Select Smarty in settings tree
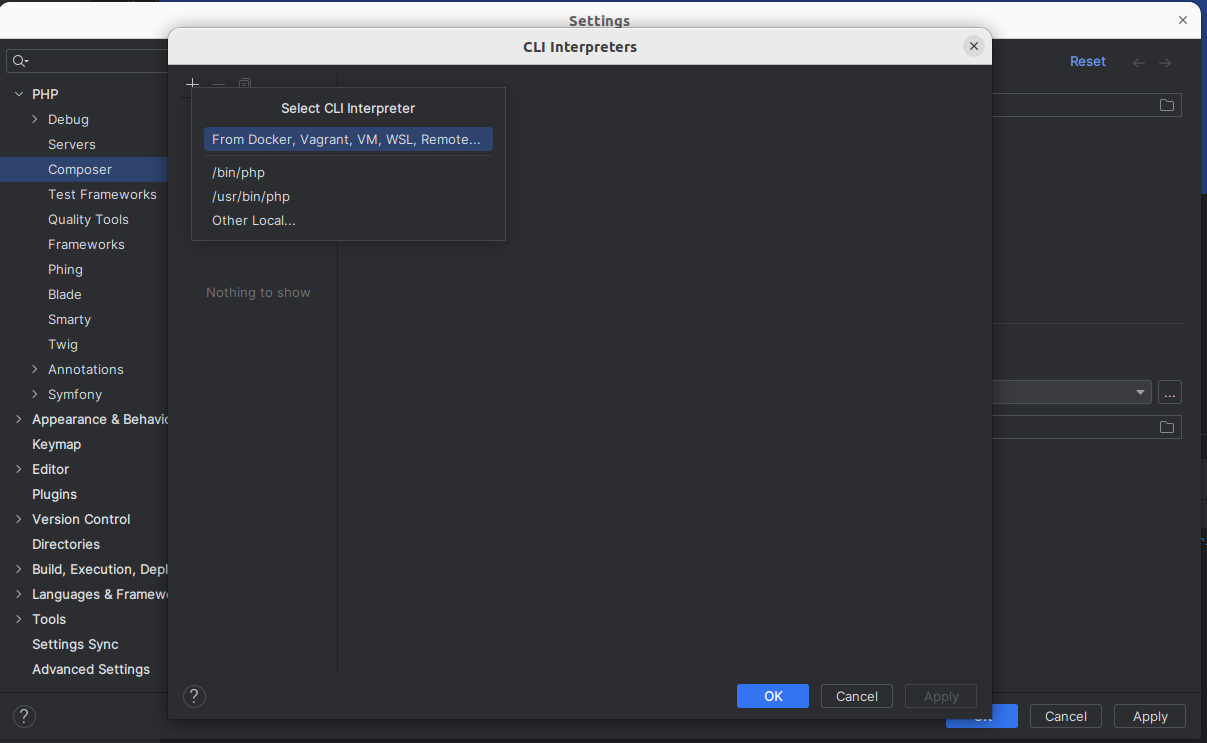Image resolution: width=1207 pixels, height=743 pixels. (69, 319)
